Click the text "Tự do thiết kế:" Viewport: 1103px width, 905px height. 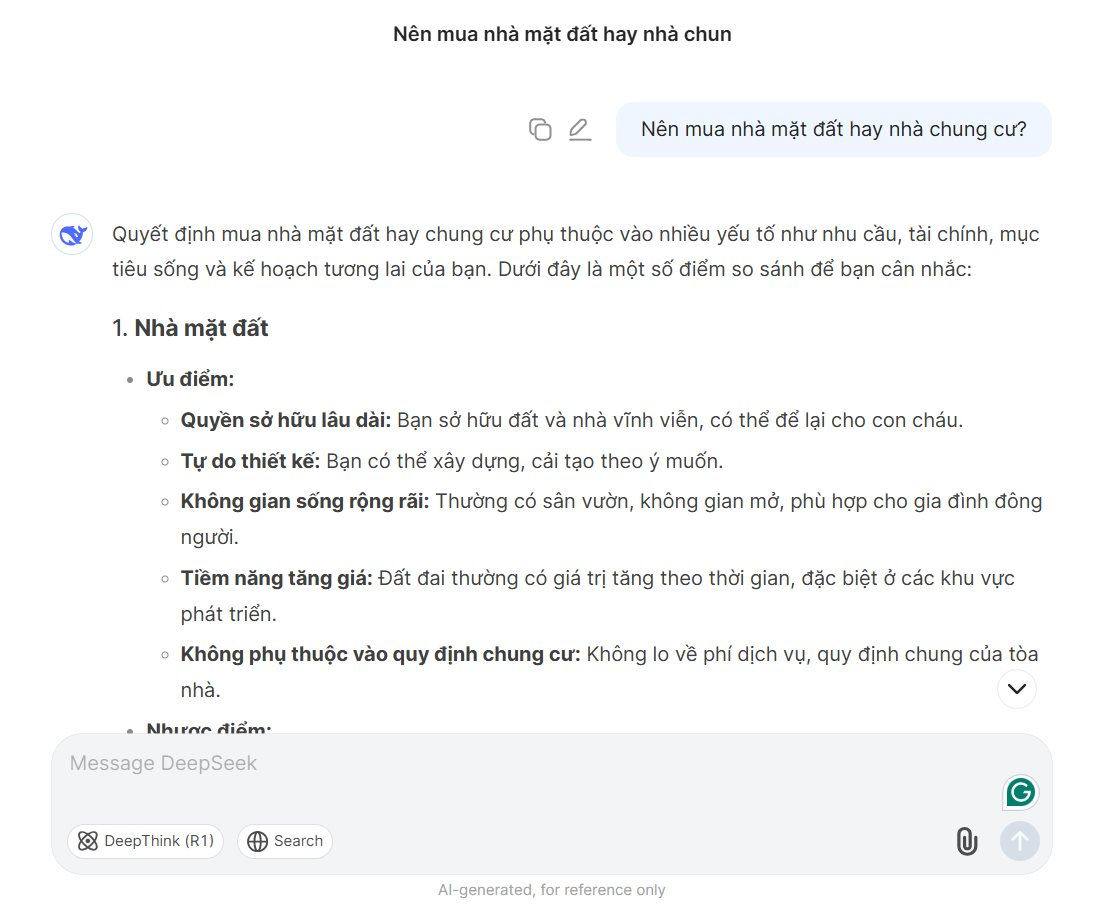[250, 461]
